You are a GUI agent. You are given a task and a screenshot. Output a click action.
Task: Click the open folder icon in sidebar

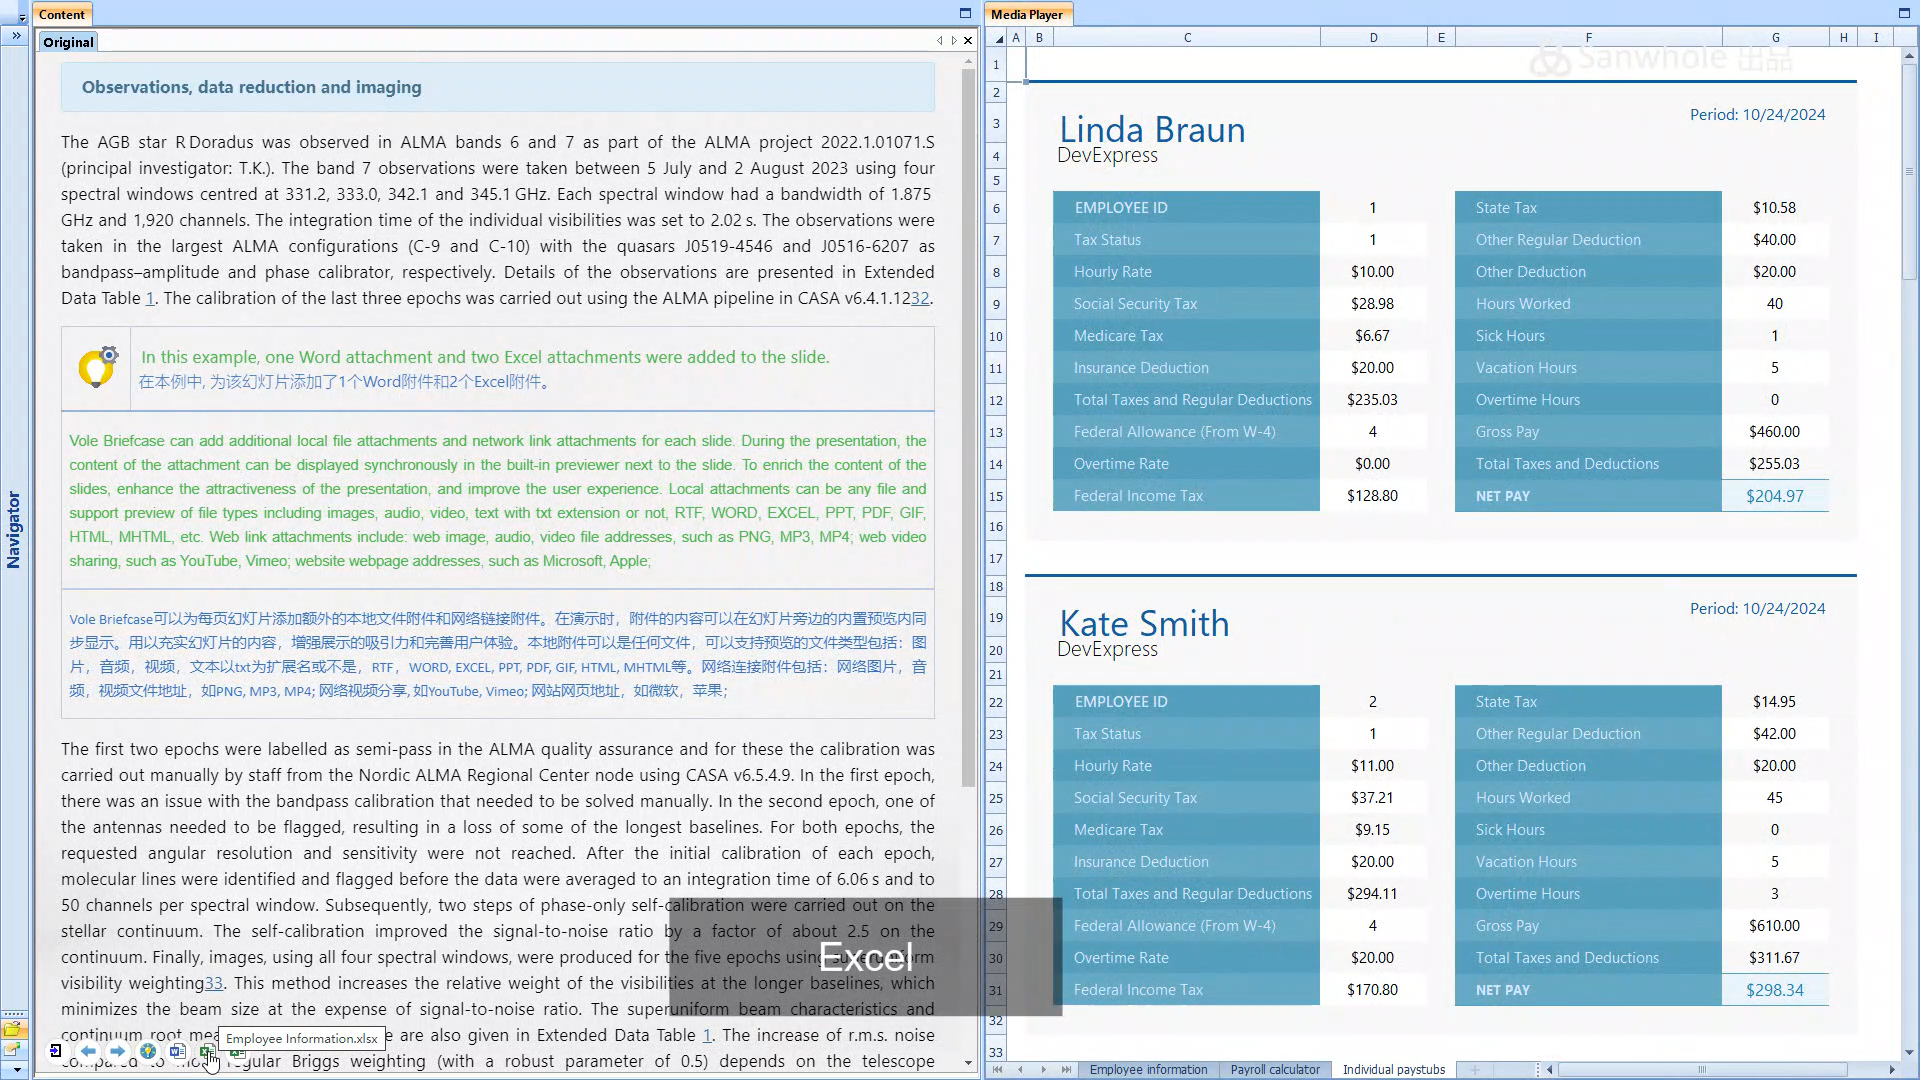12,1029
